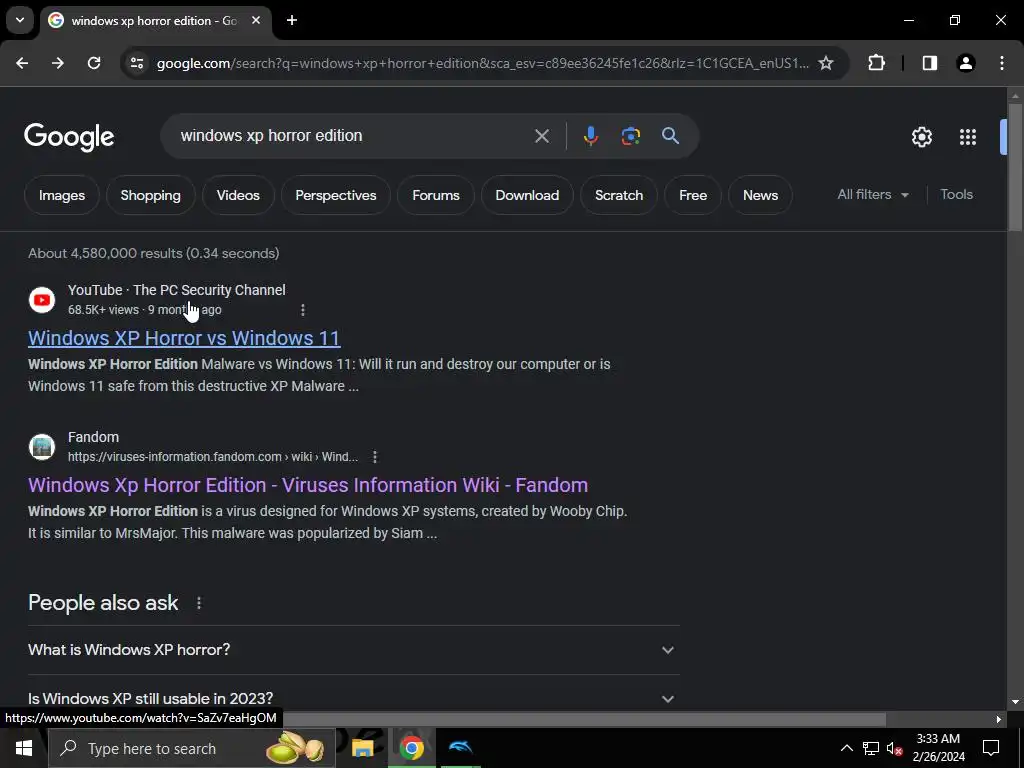
Task: Open the Viruses Information Wiki Fandom result
Action: point(308,485)
